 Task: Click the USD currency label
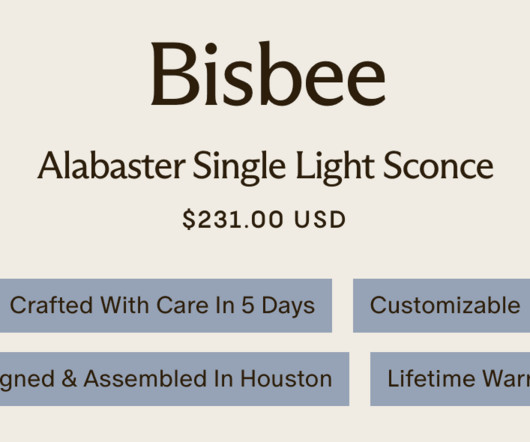coord(320,219)
